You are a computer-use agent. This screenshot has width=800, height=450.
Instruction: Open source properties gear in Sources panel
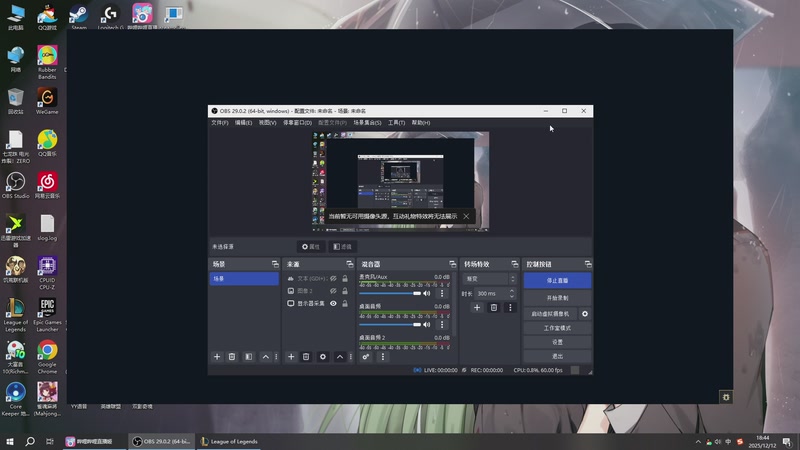click(323, 357)
